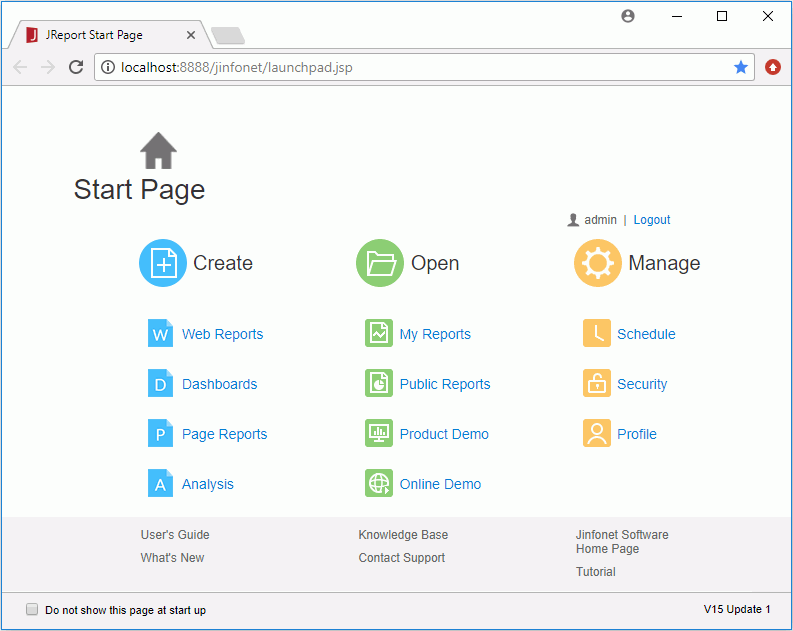Image resolution: width=793 pixels, height=631 pixels.
Task: Click the Dashboards D icon
Action: click(x=160, y=383)
